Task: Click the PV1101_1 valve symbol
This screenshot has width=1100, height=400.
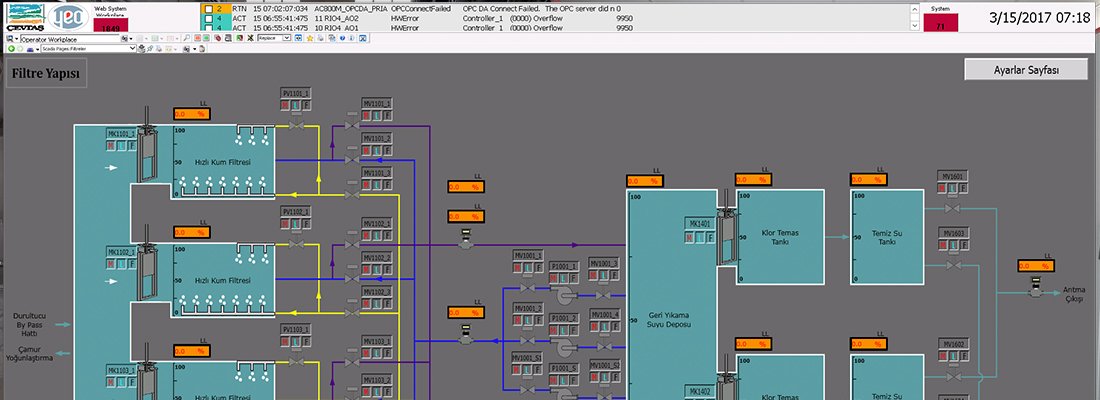Action: tap(296, 127)
